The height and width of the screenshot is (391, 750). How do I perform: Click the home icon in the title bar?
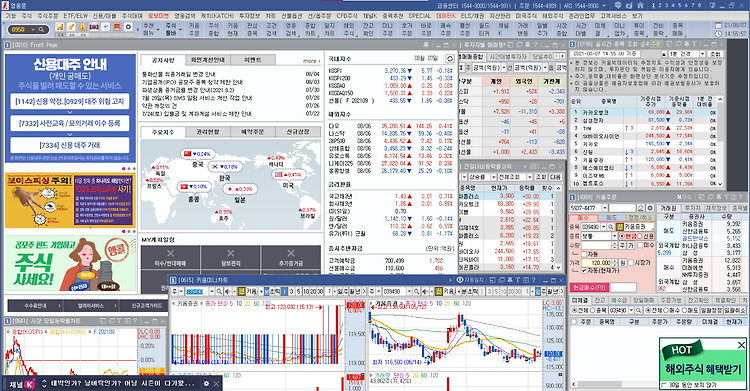640,5
